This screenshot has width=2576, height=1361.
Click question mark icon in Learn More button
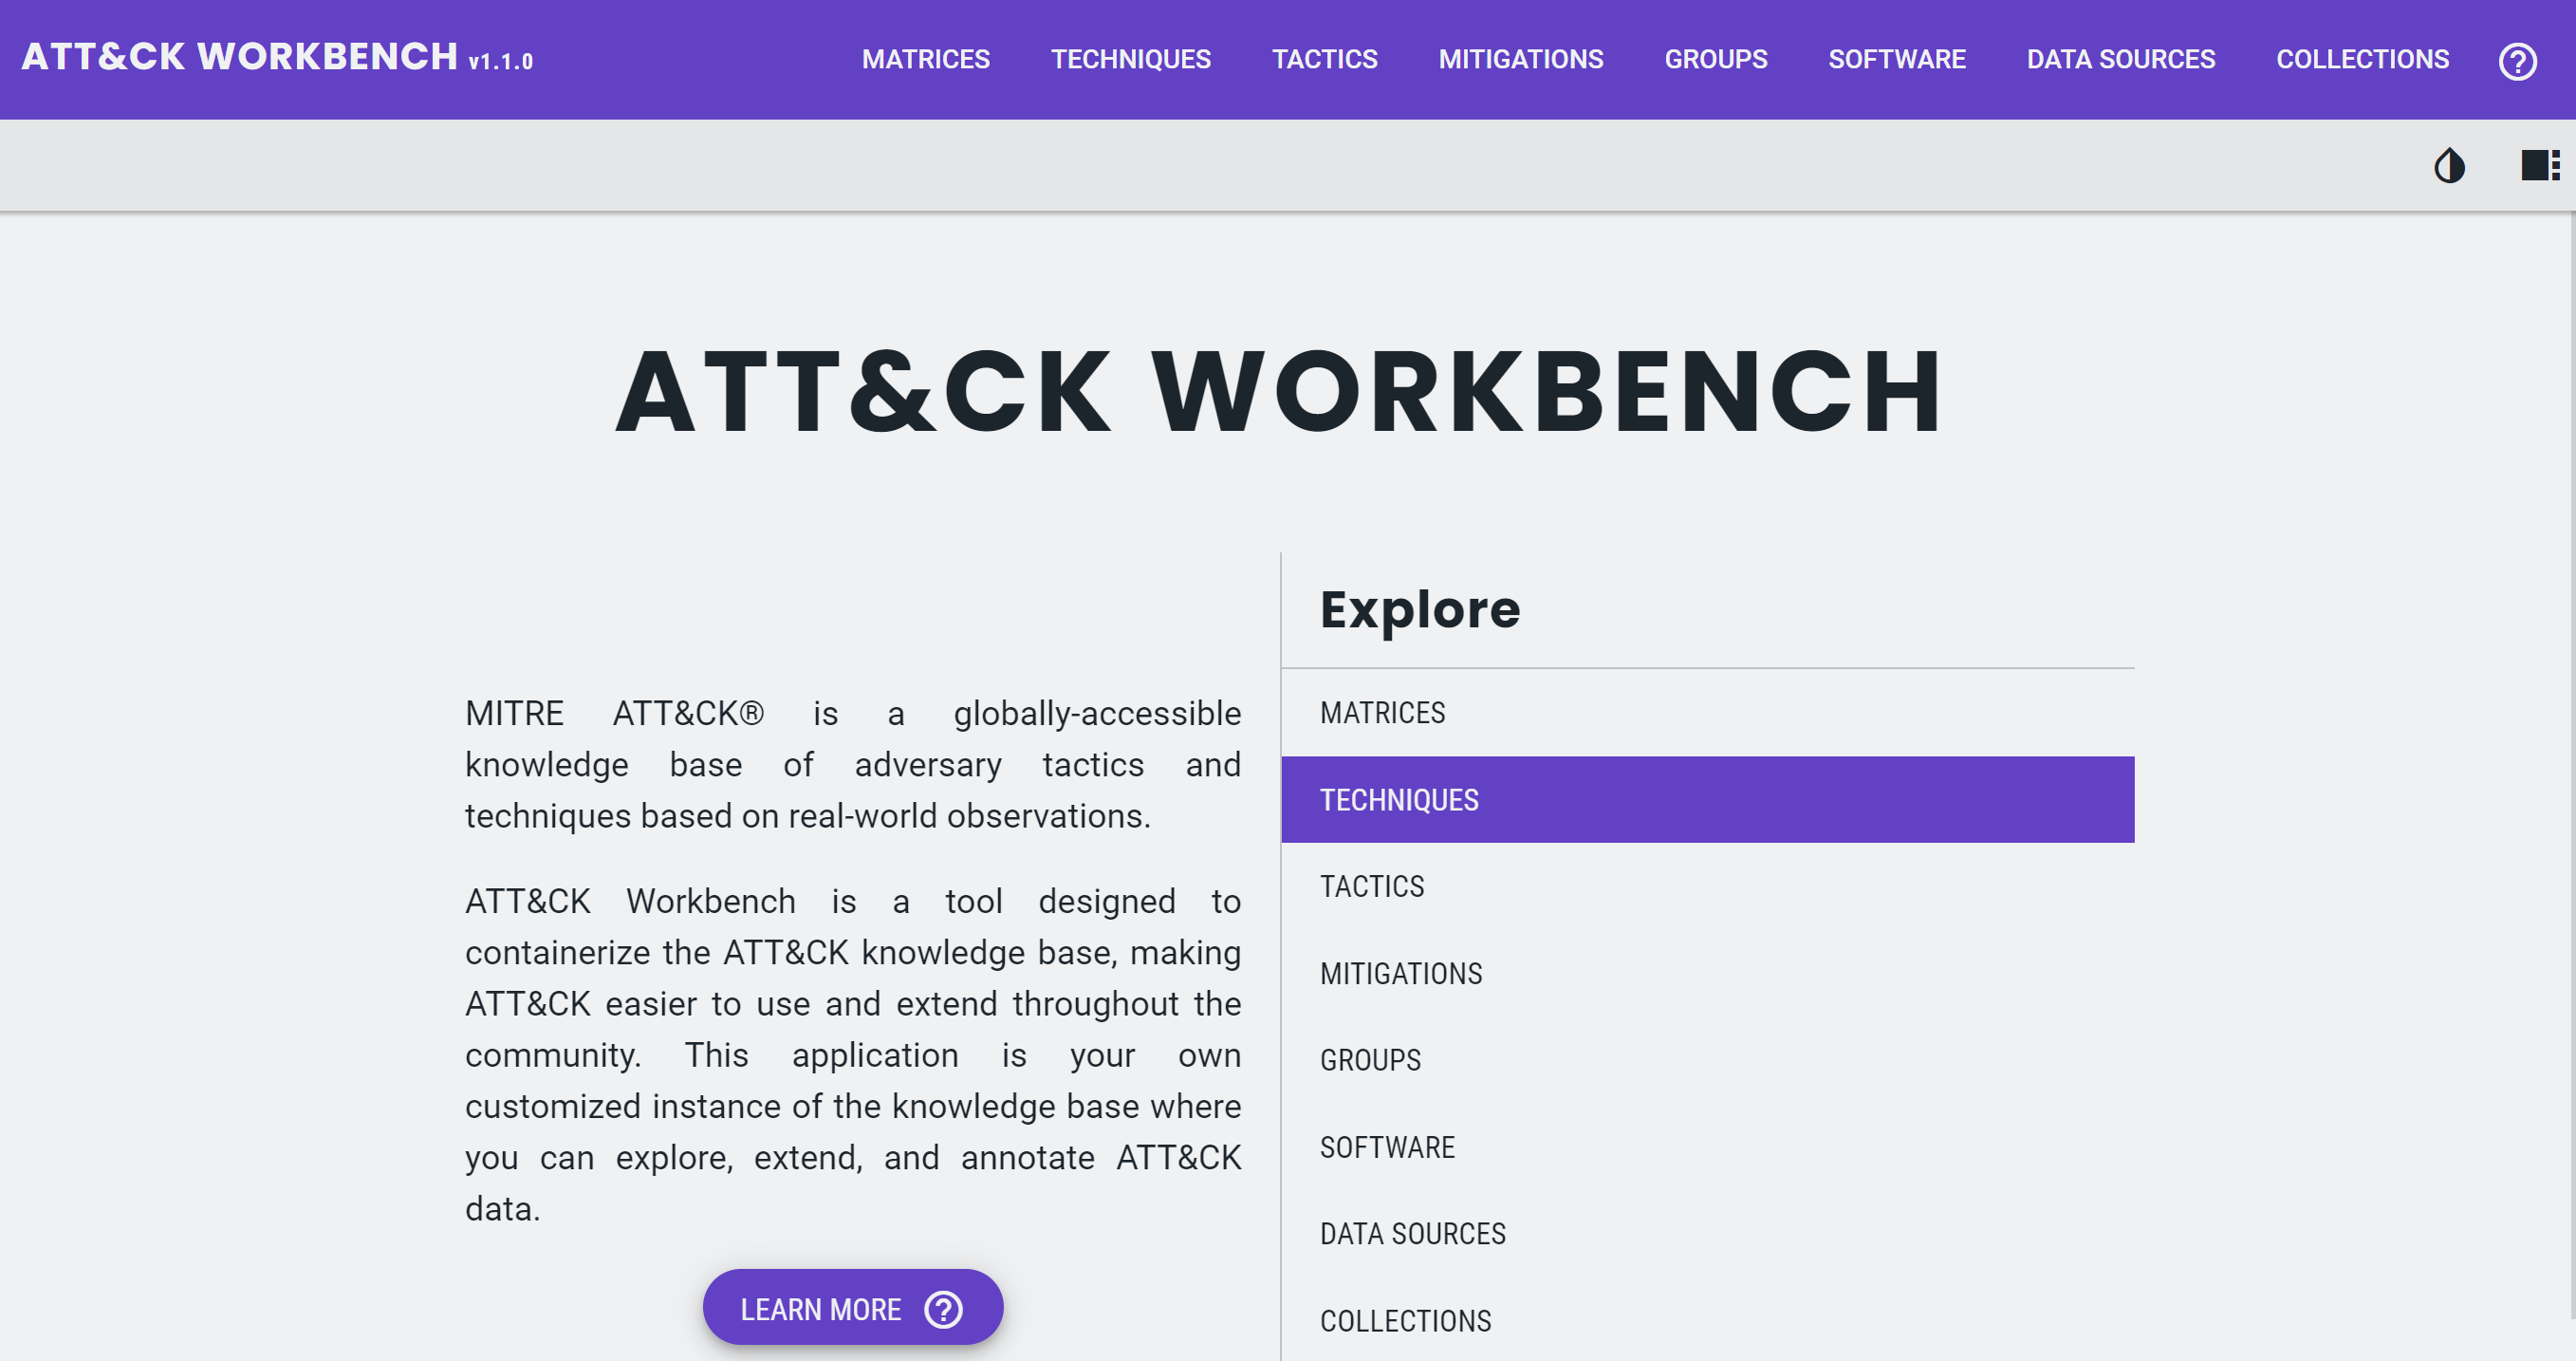pos(943,1308)
